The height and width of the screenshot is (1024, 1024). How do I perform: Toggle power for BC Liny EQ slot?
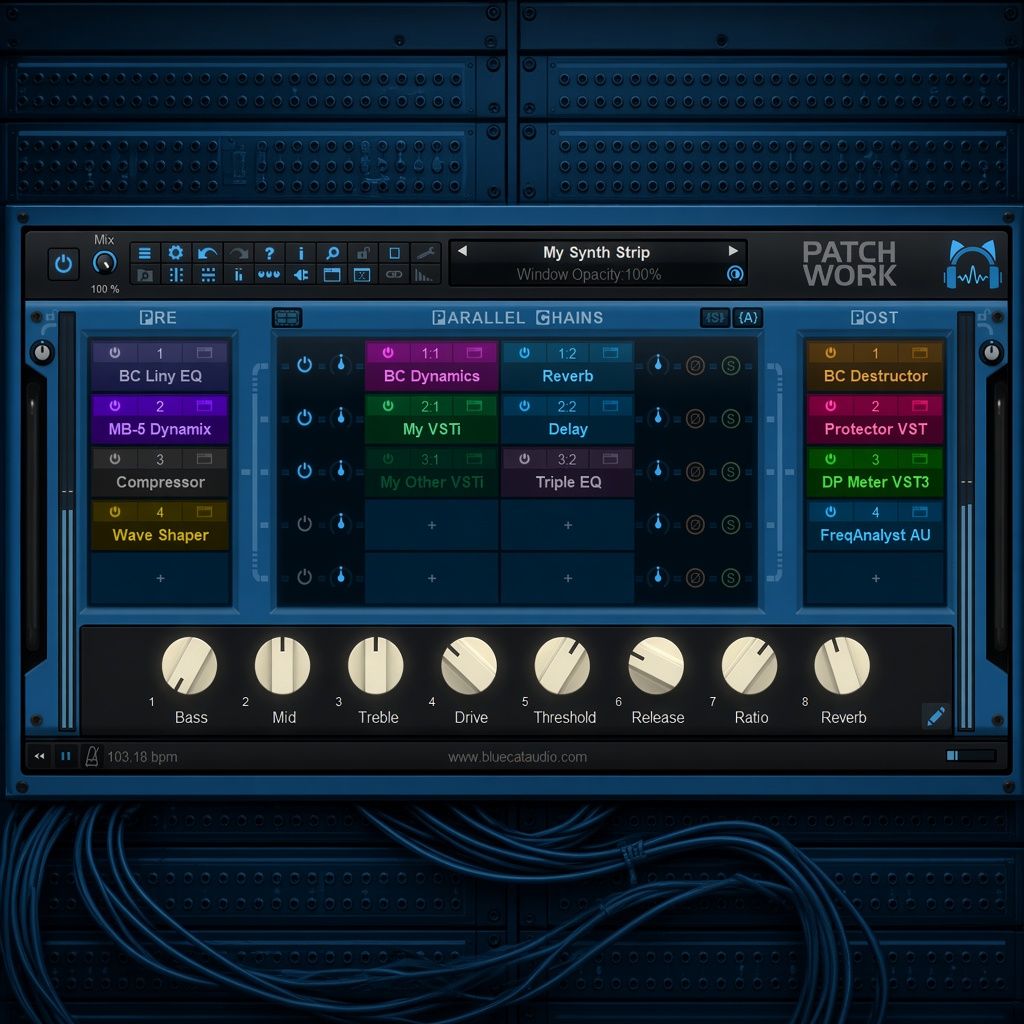(115, 353)
